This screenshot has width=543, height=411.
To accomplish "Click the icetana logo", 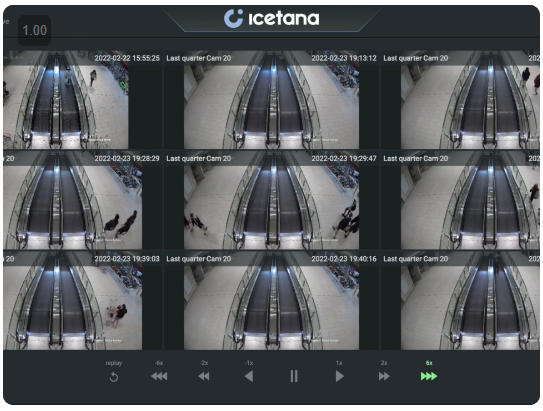I will [x=272, y=18].
